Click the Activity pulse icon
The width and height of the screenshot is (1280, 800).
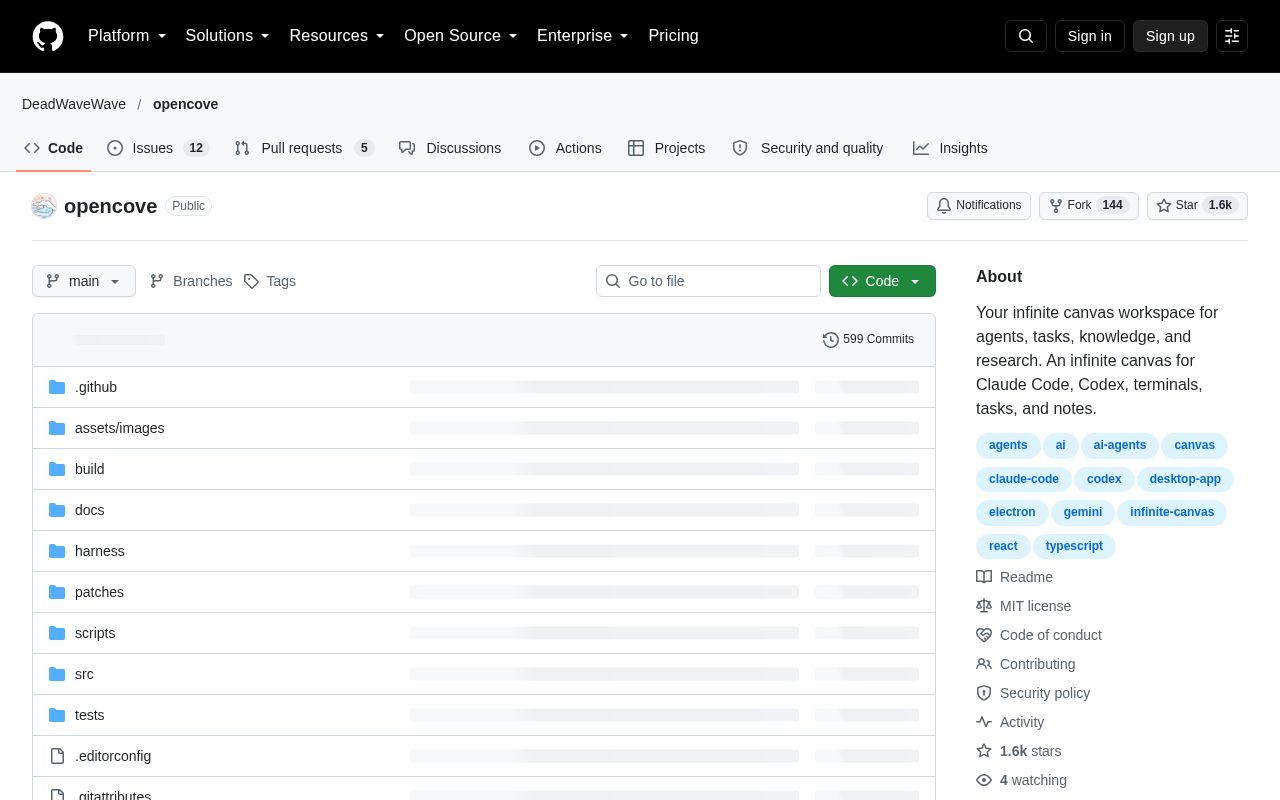(x=984, y=722)
